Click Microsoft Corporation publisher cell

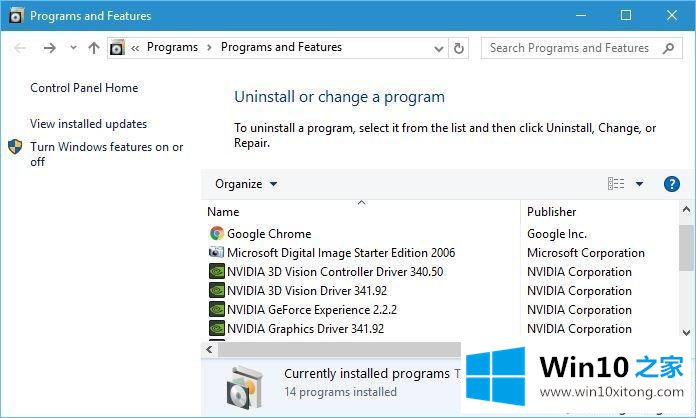tap(586, 253)
